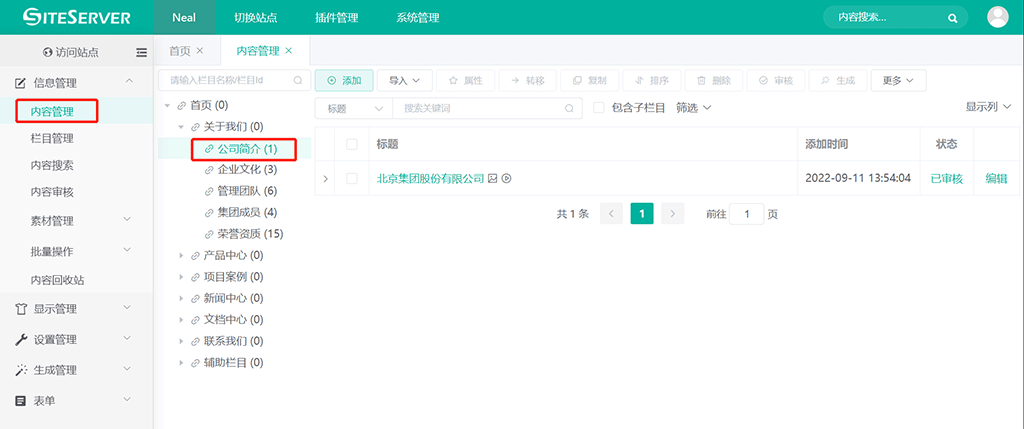
Task: Click the search icon in channel filter box
Action: coord(297,80)
